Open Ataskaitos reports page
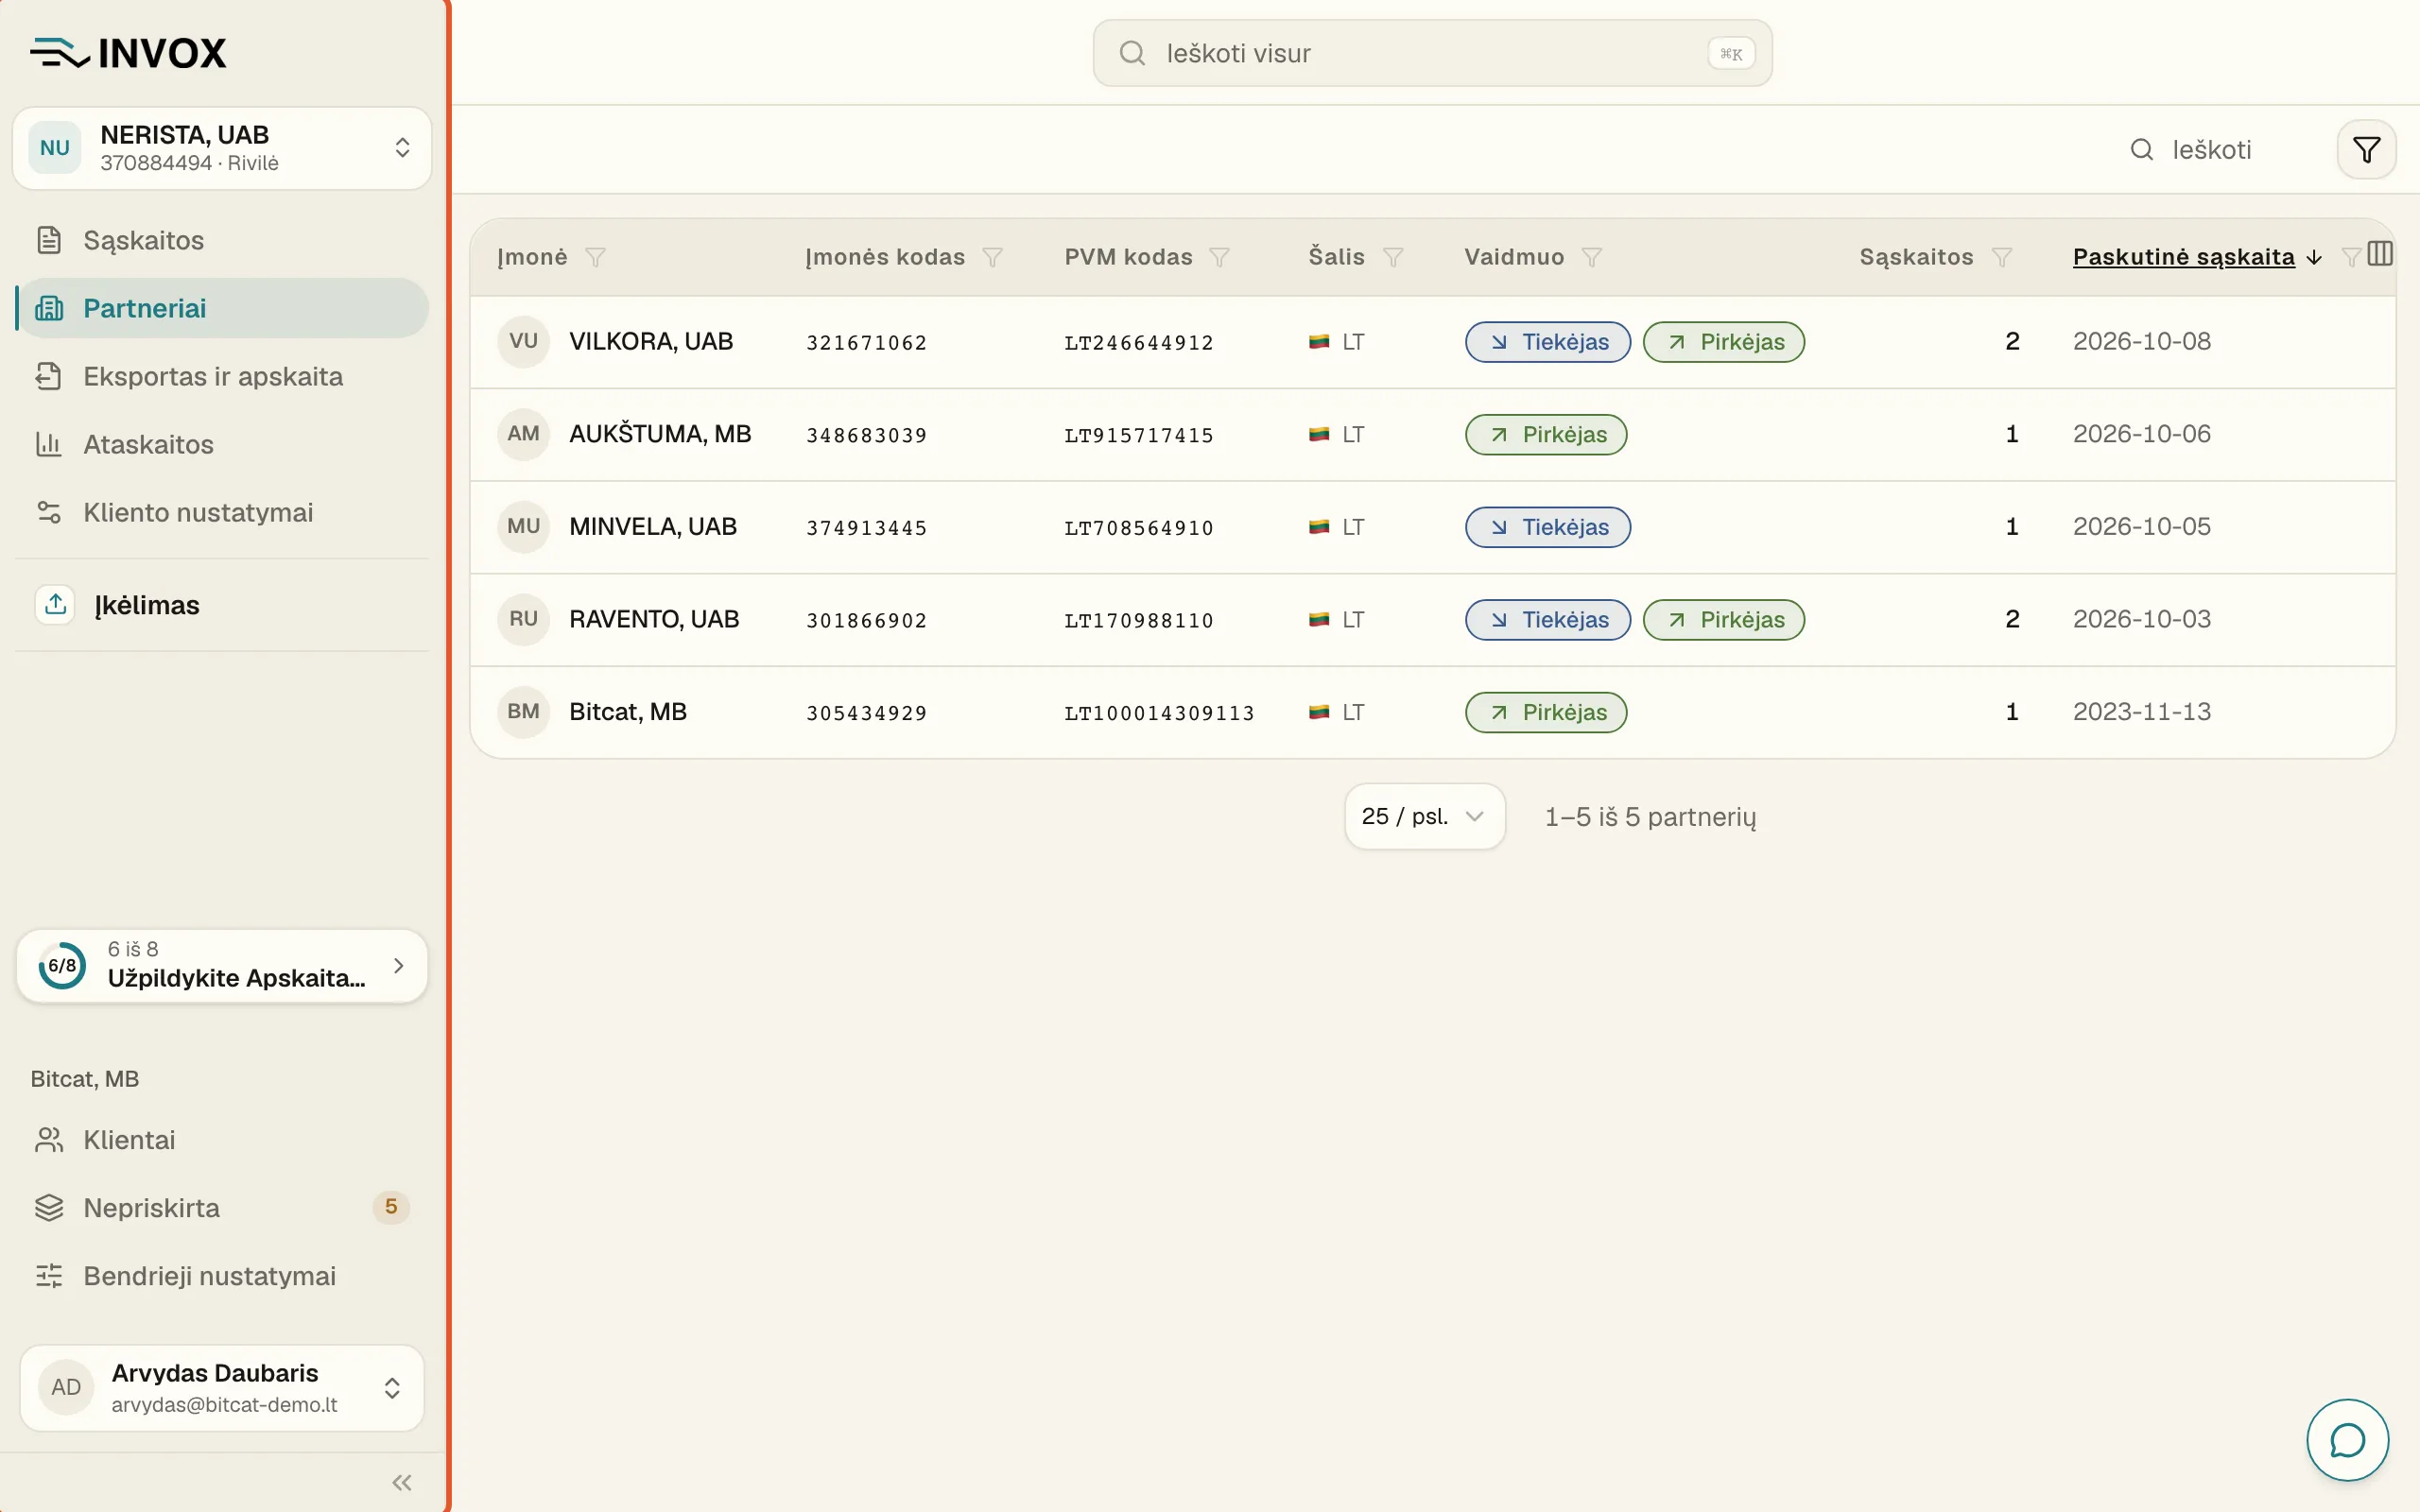The image size is (2420, 1512). 222,444
